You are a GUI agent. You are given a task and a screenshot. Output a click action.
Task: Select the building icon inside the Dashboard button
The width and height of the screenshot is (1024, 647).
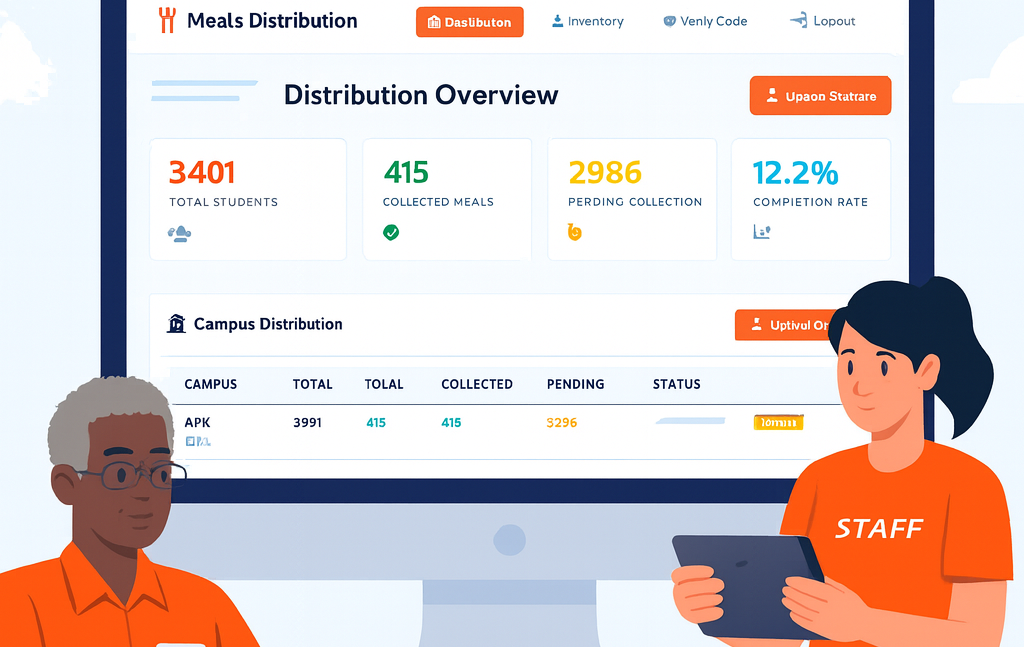(x=435, y=20)
